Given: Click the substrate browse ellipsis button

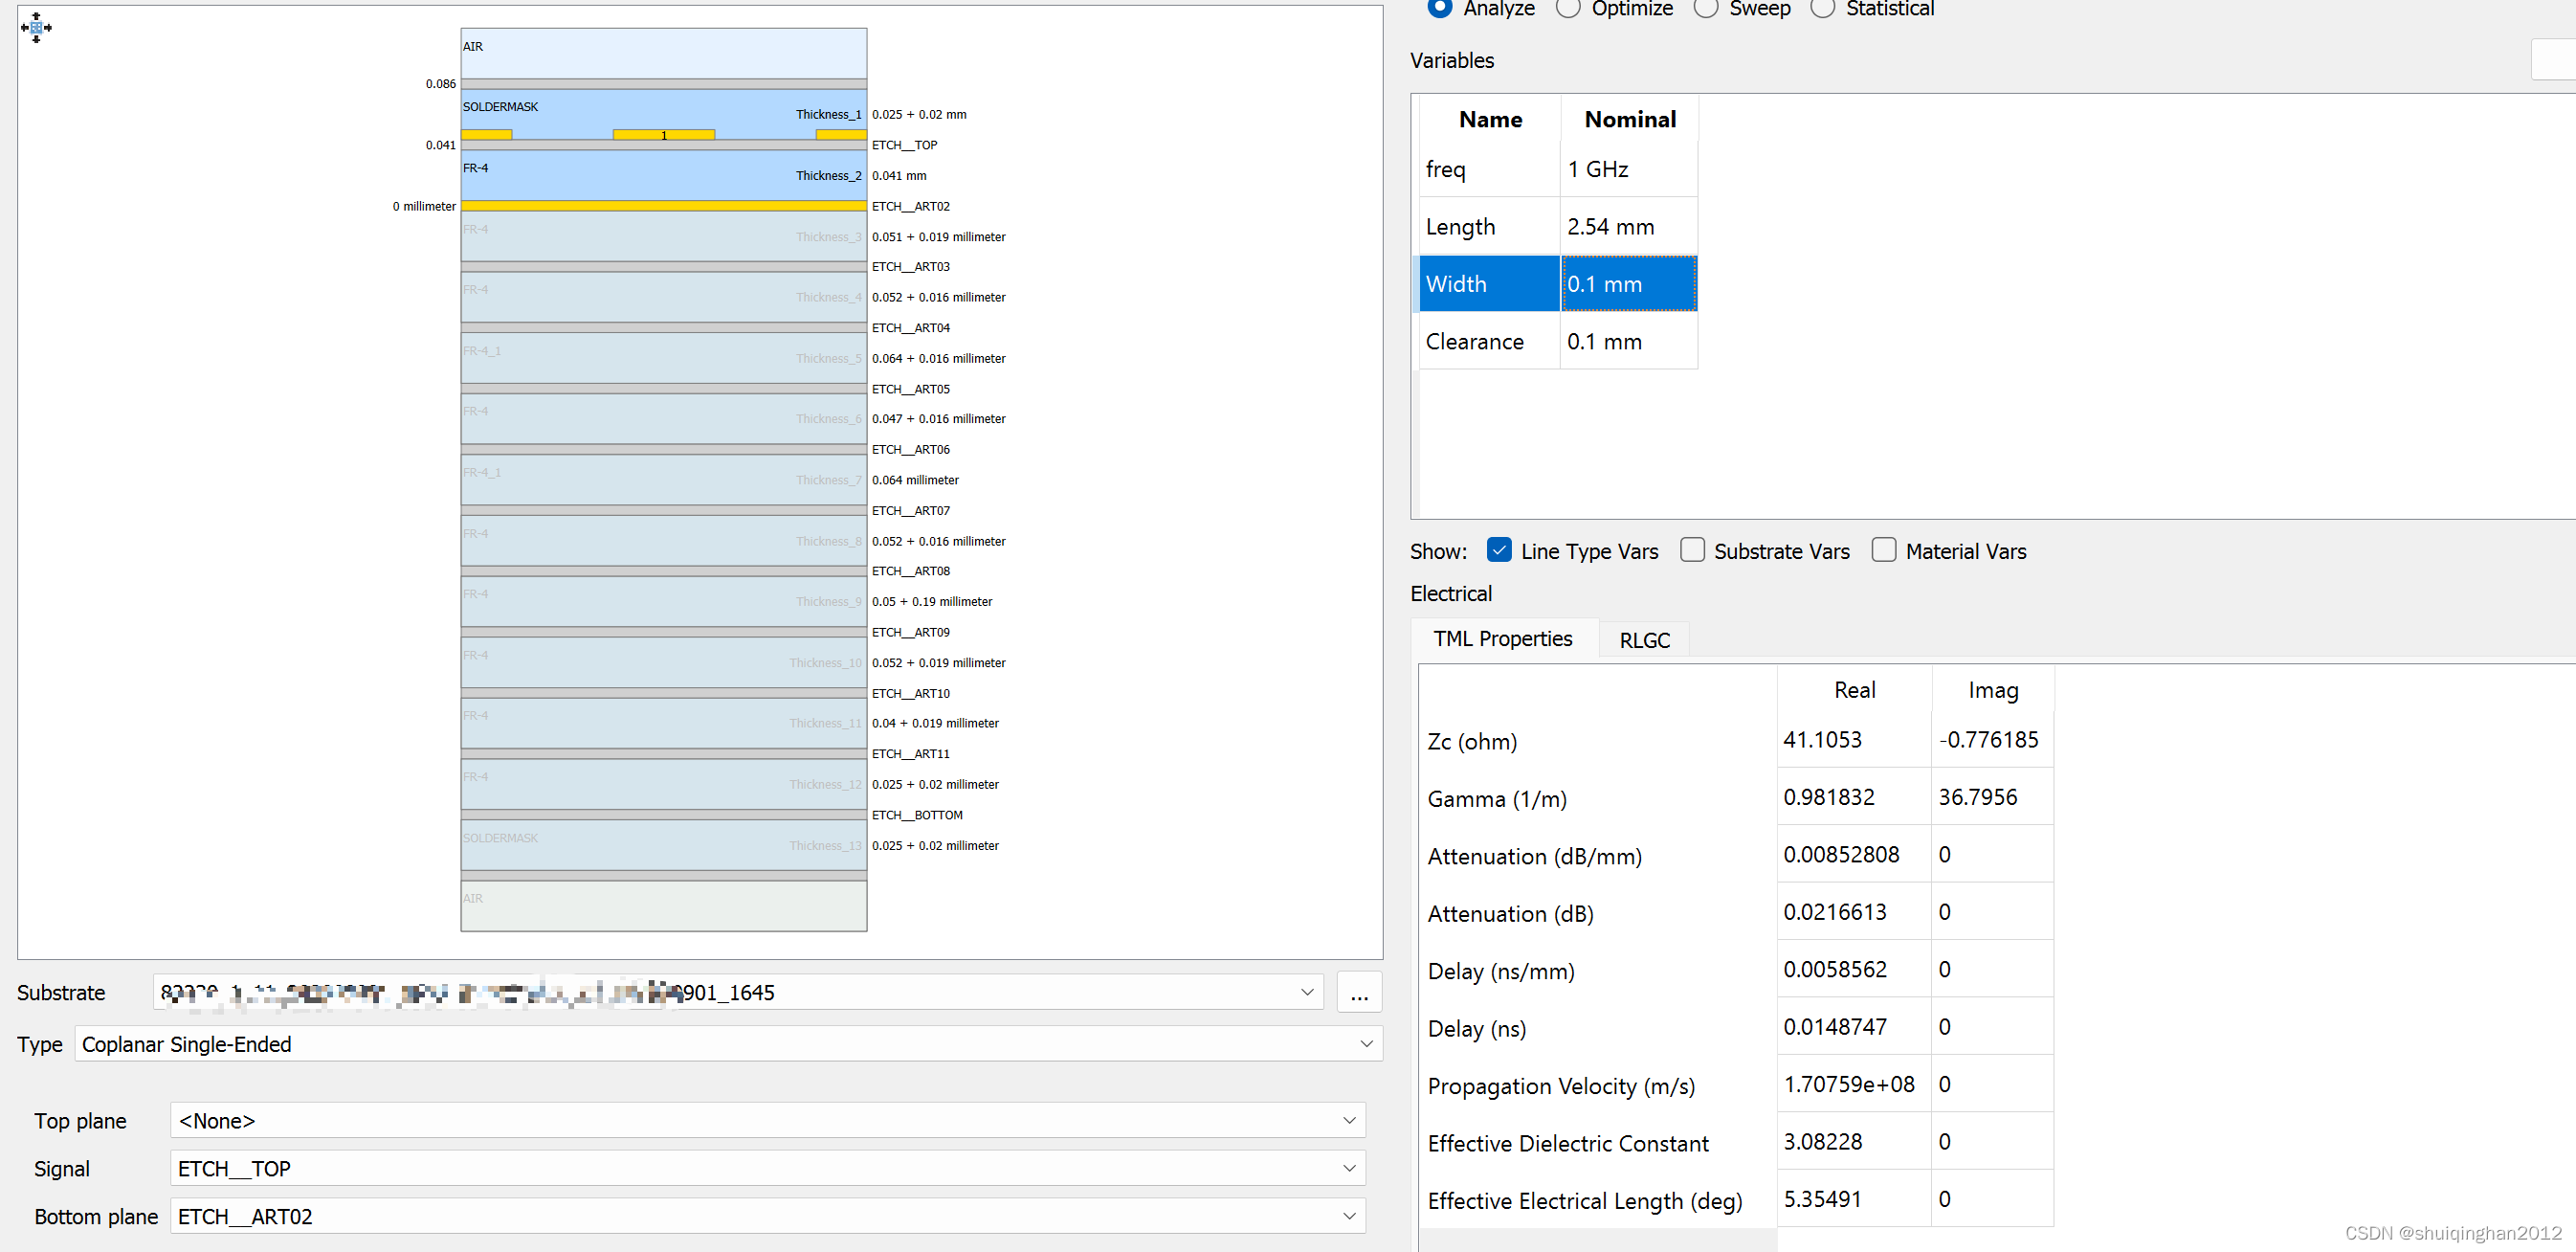Looking at the screenshot, I should click(x=1358, y=993).
